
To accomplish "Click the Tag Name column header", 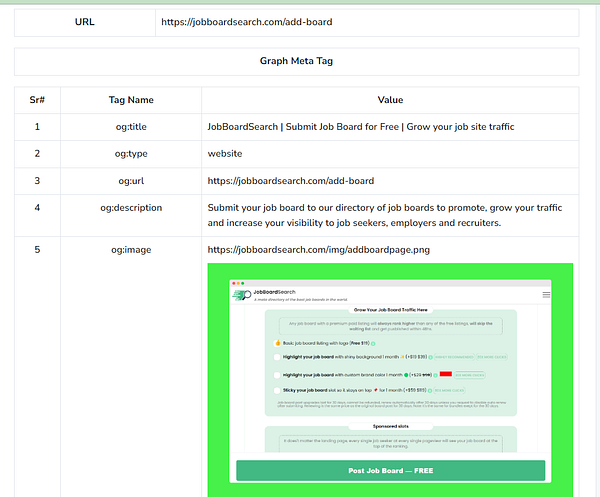I will click(131, 100).
